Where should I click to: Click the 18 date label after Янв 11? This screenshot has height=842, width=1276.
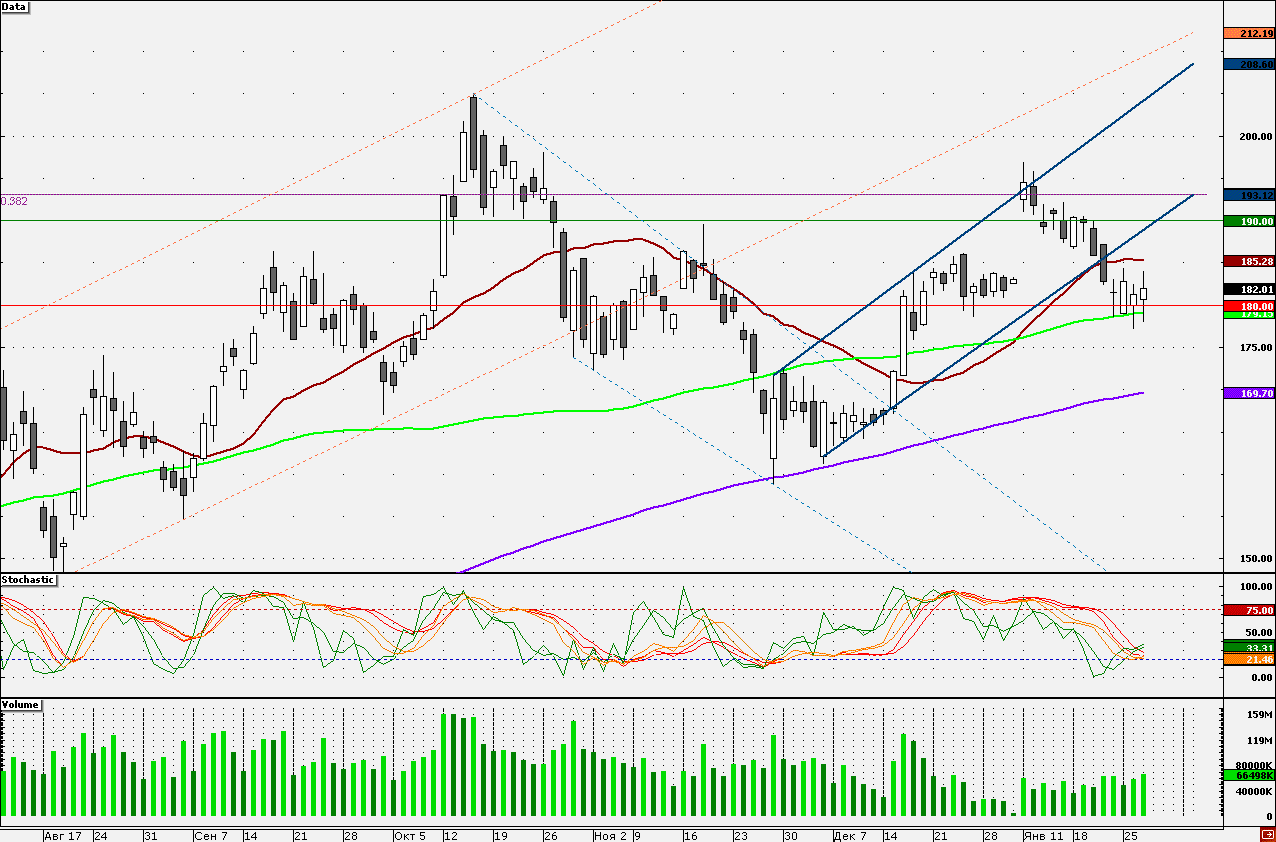[1080, 835]
